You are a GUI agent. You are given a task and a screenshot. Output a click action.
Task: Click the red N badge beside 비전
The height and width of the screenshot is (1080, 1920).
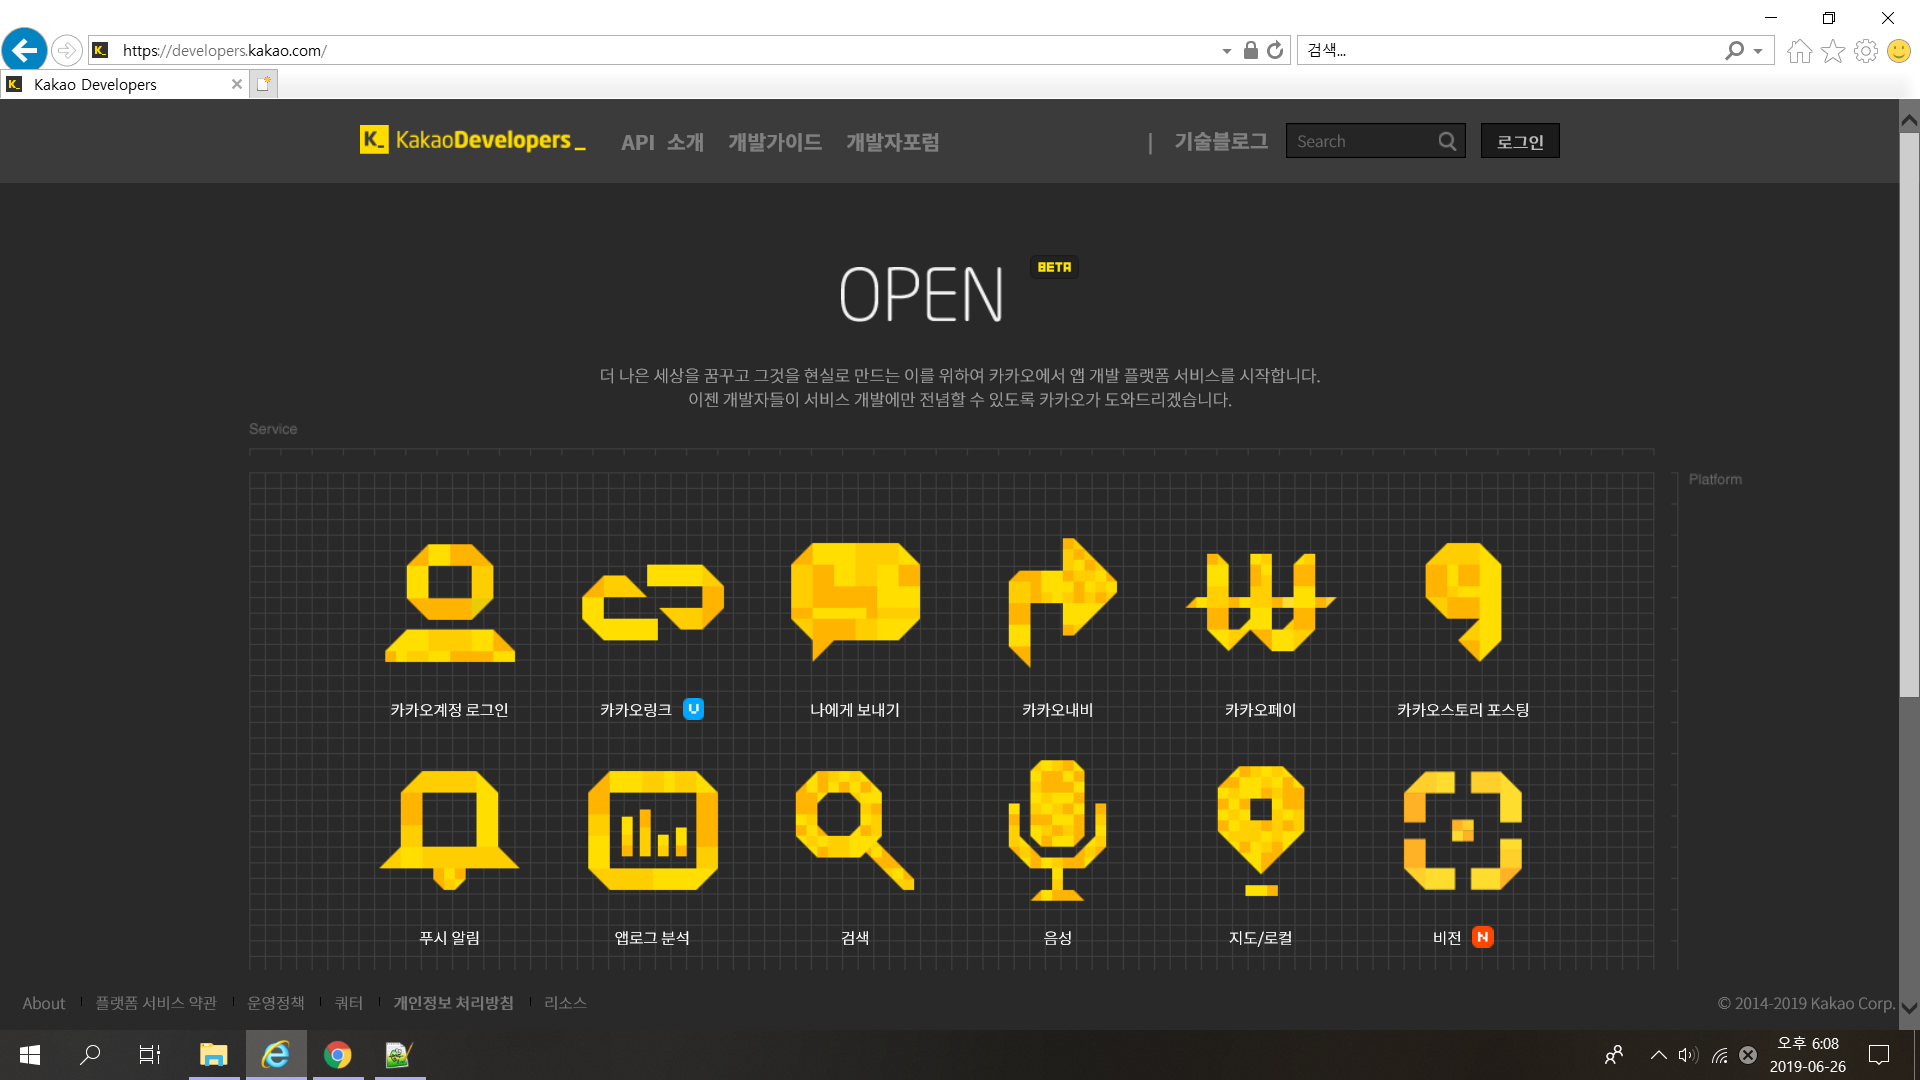[x=1483, y=937]
